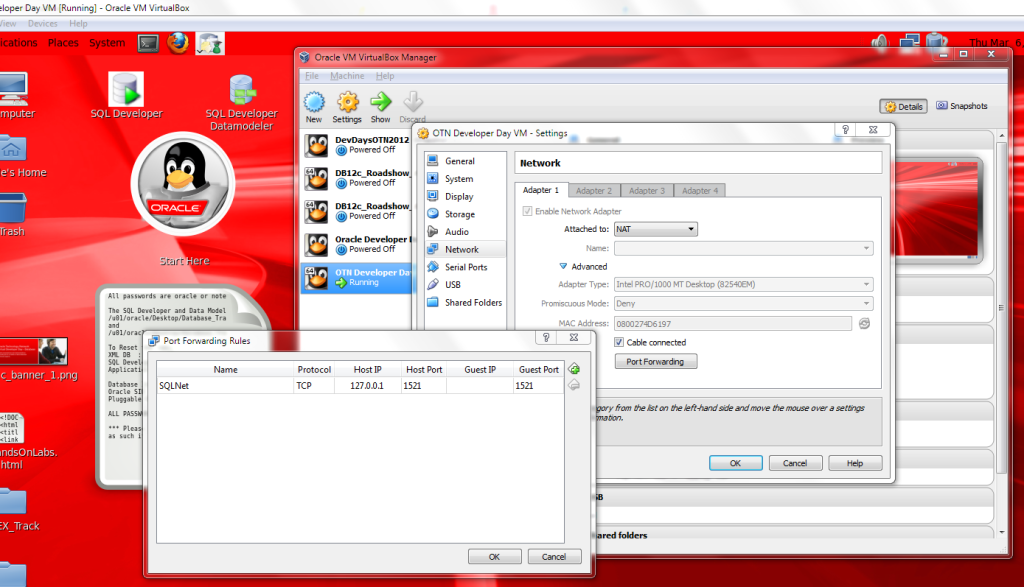Open the Home folder desktop icon
Viewport: 1024px width, 587px height.
(13, 149)
